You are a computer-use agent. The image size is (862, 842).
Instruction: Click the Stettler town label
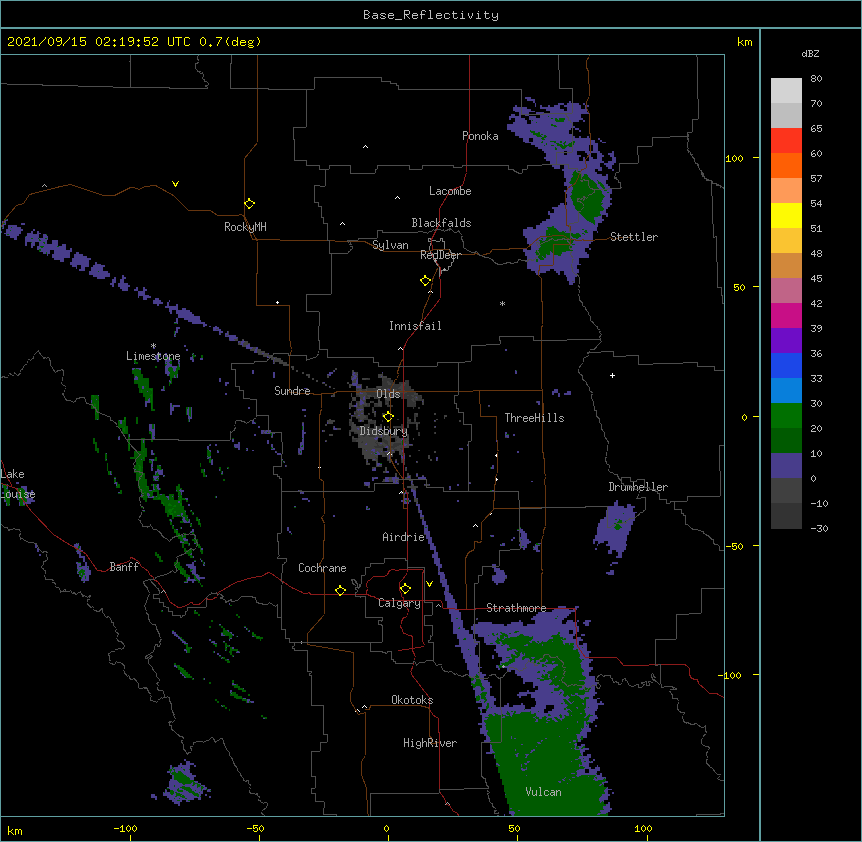(633, 237)
